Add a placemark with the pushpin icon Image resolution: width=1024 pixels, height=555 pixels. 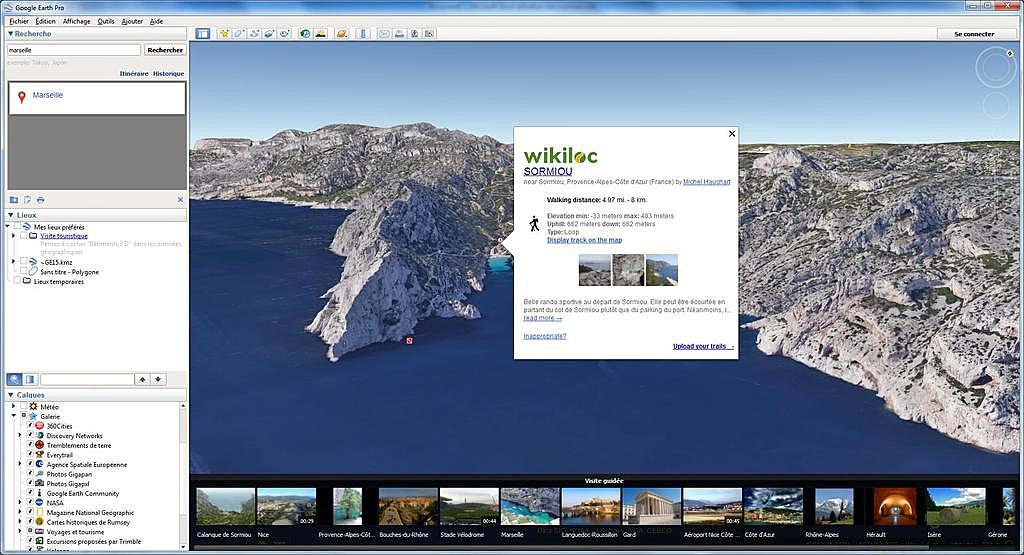[x=224, y=33]
